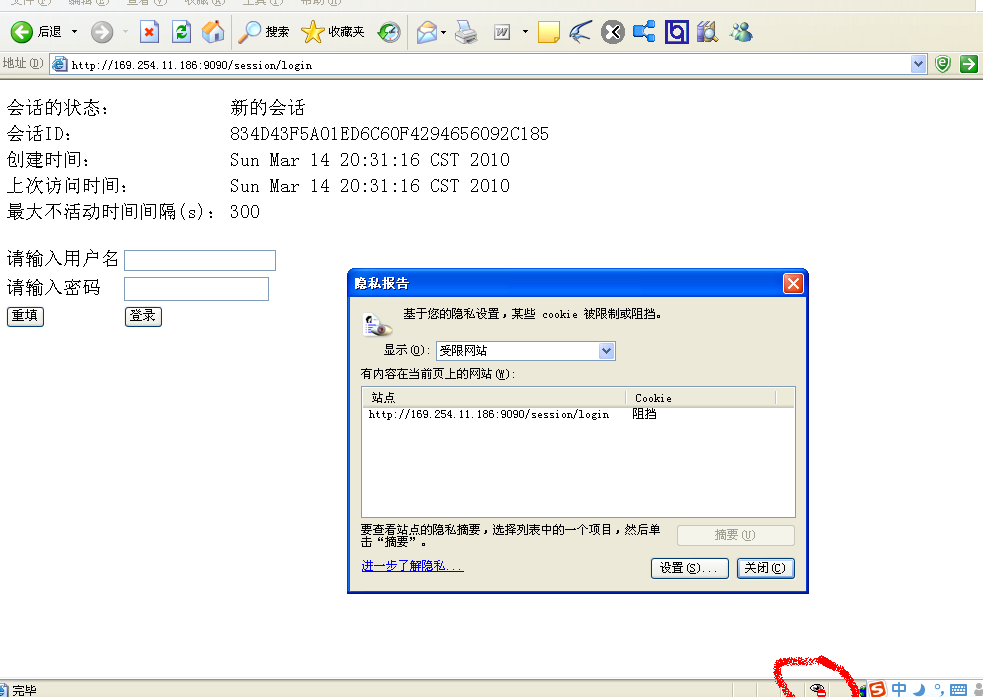Click the password (请输入密码) input field
The image size is (983, 697).
click(196, 289)
